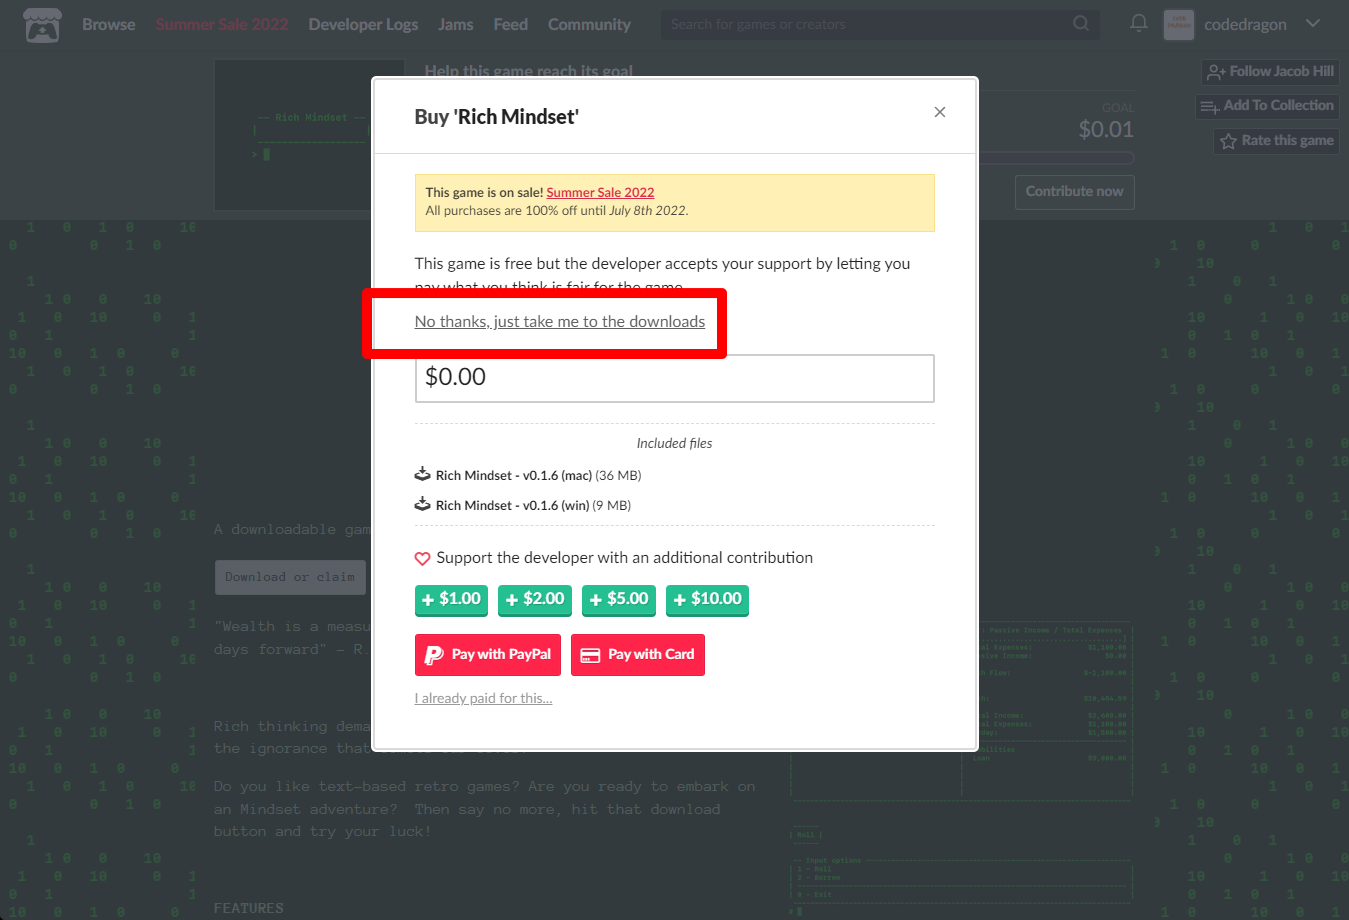Follow Jacob Hill
The width and height of the screenshot is (1349, 920).
point(1270,71)
